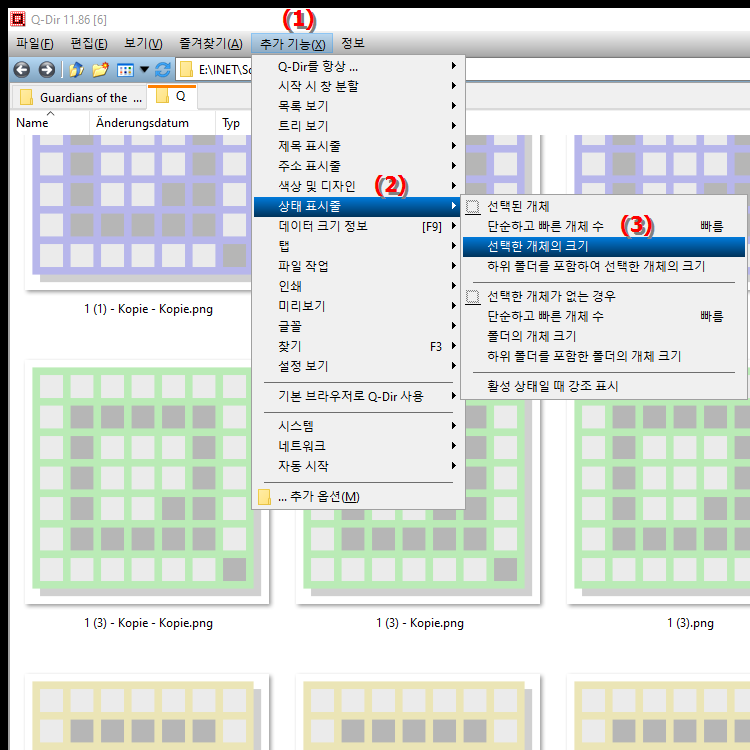Open the 글꼴 submenu entry
Screen dimensions: 750x750
(359, 326)
